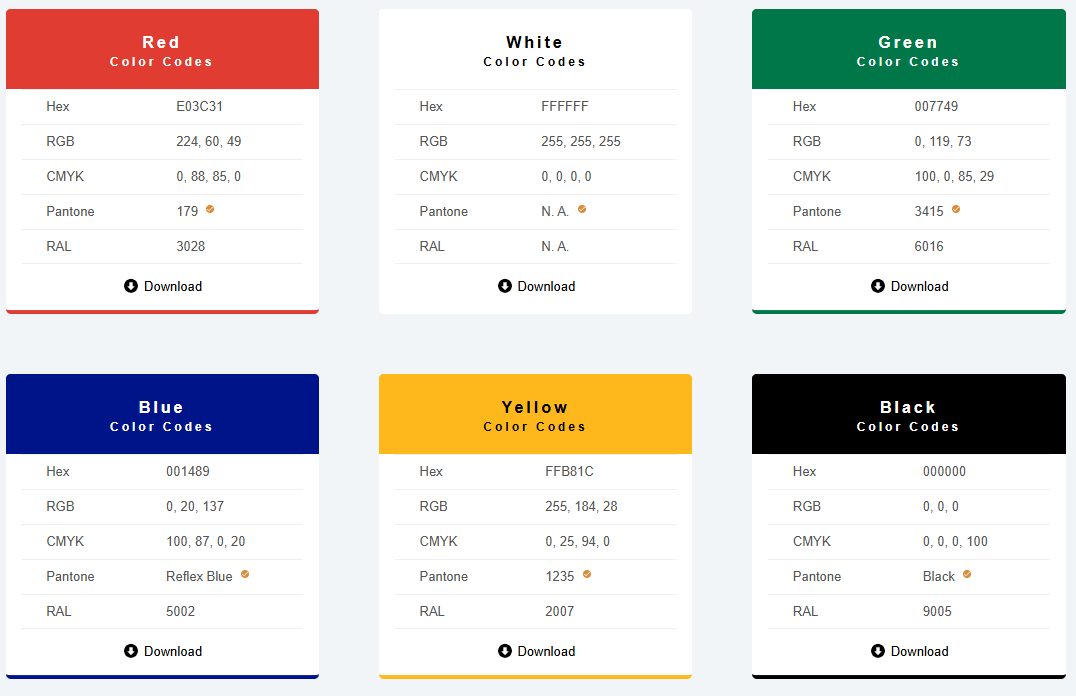
Task: Click the verified badge next to Pantone 179
Action: tap(208, 209)
